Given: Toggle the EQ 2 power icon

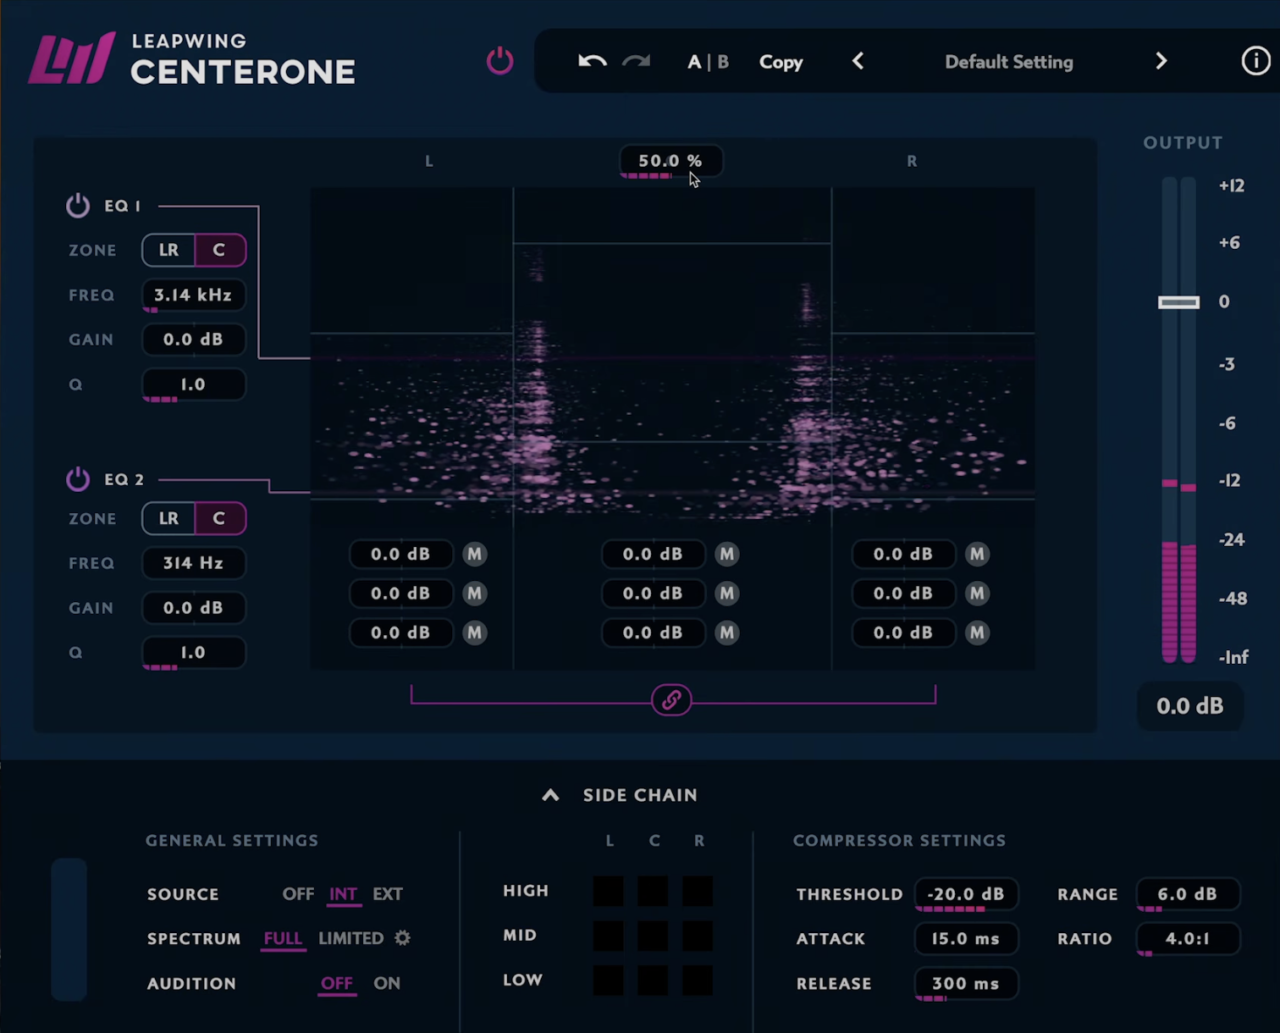Looking at the screenshot, I should click(78, 479).
